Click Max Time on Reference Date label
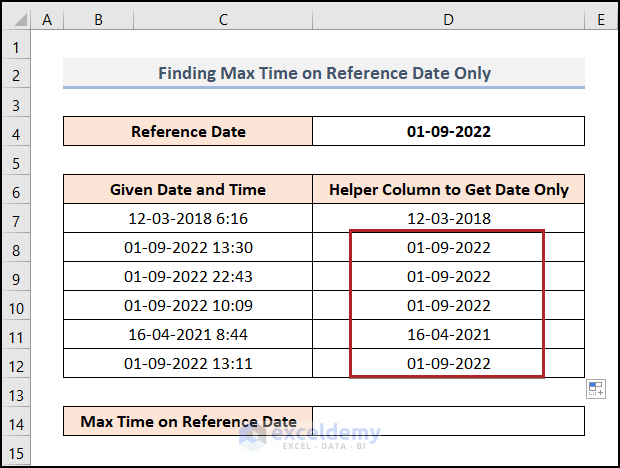This screenshot has width=620, height=468. (x=188, y=421)
